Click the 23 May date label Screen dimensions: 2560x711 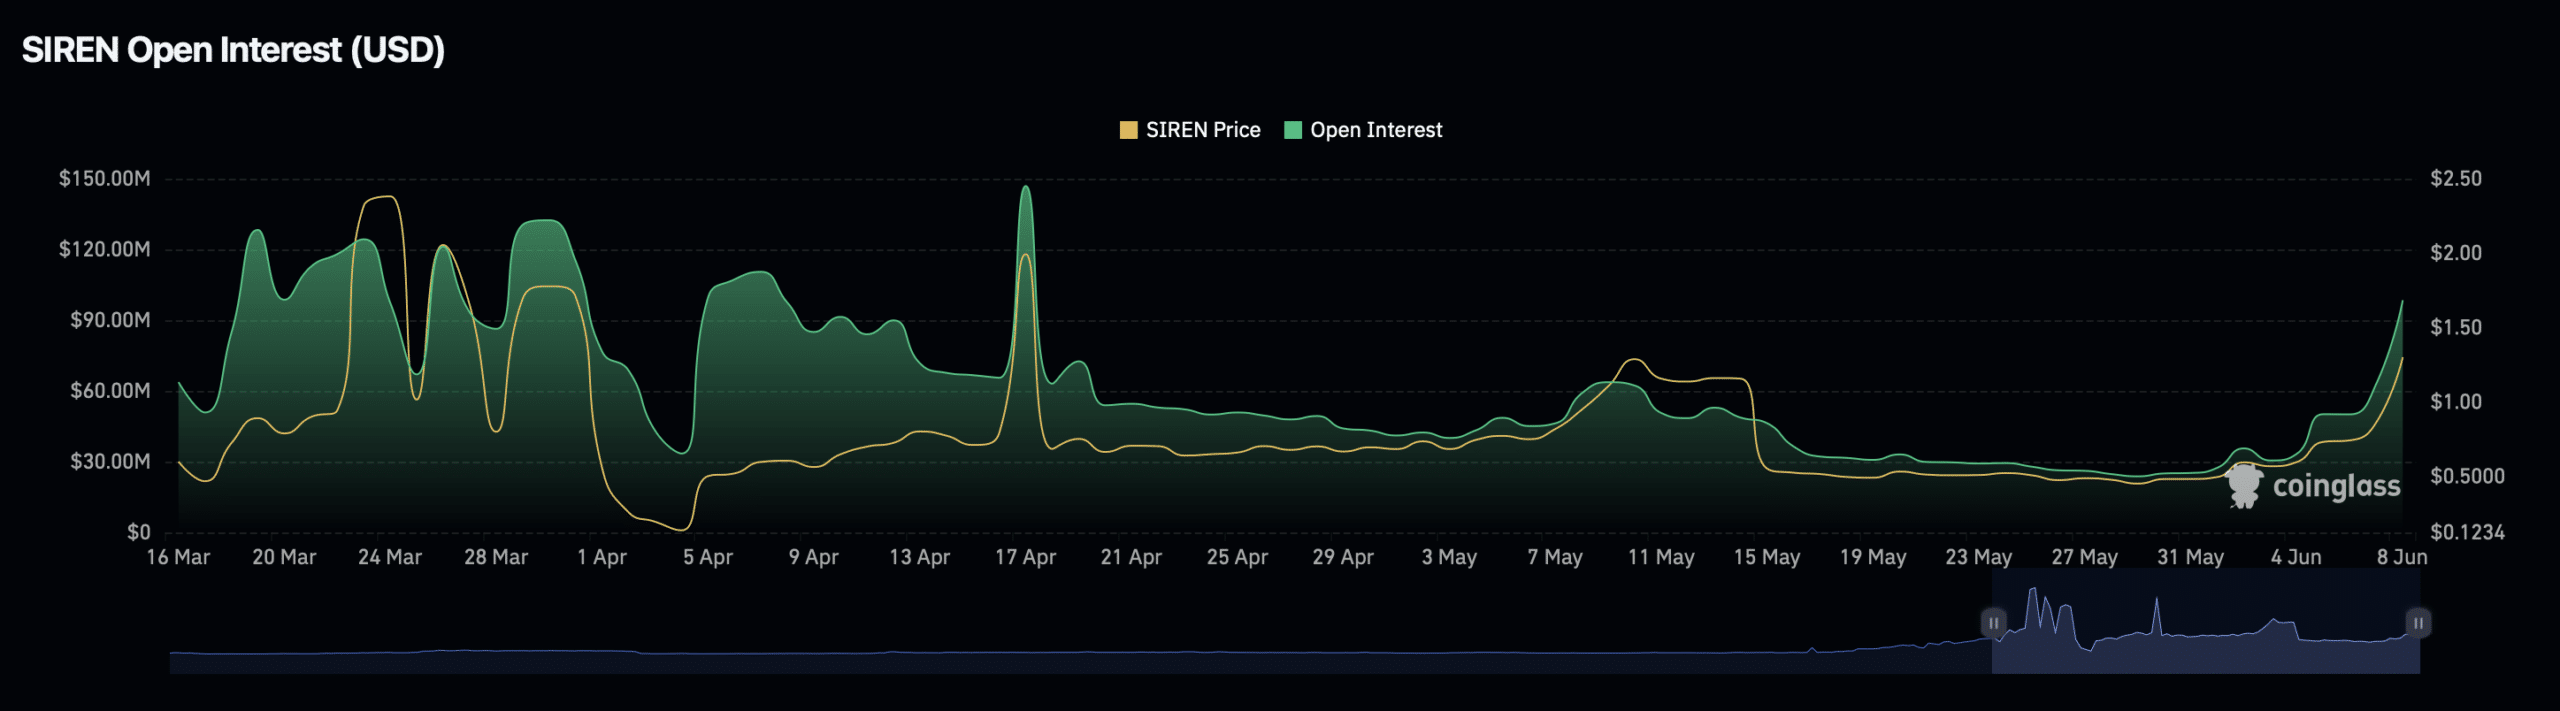tap(1979, 557)
